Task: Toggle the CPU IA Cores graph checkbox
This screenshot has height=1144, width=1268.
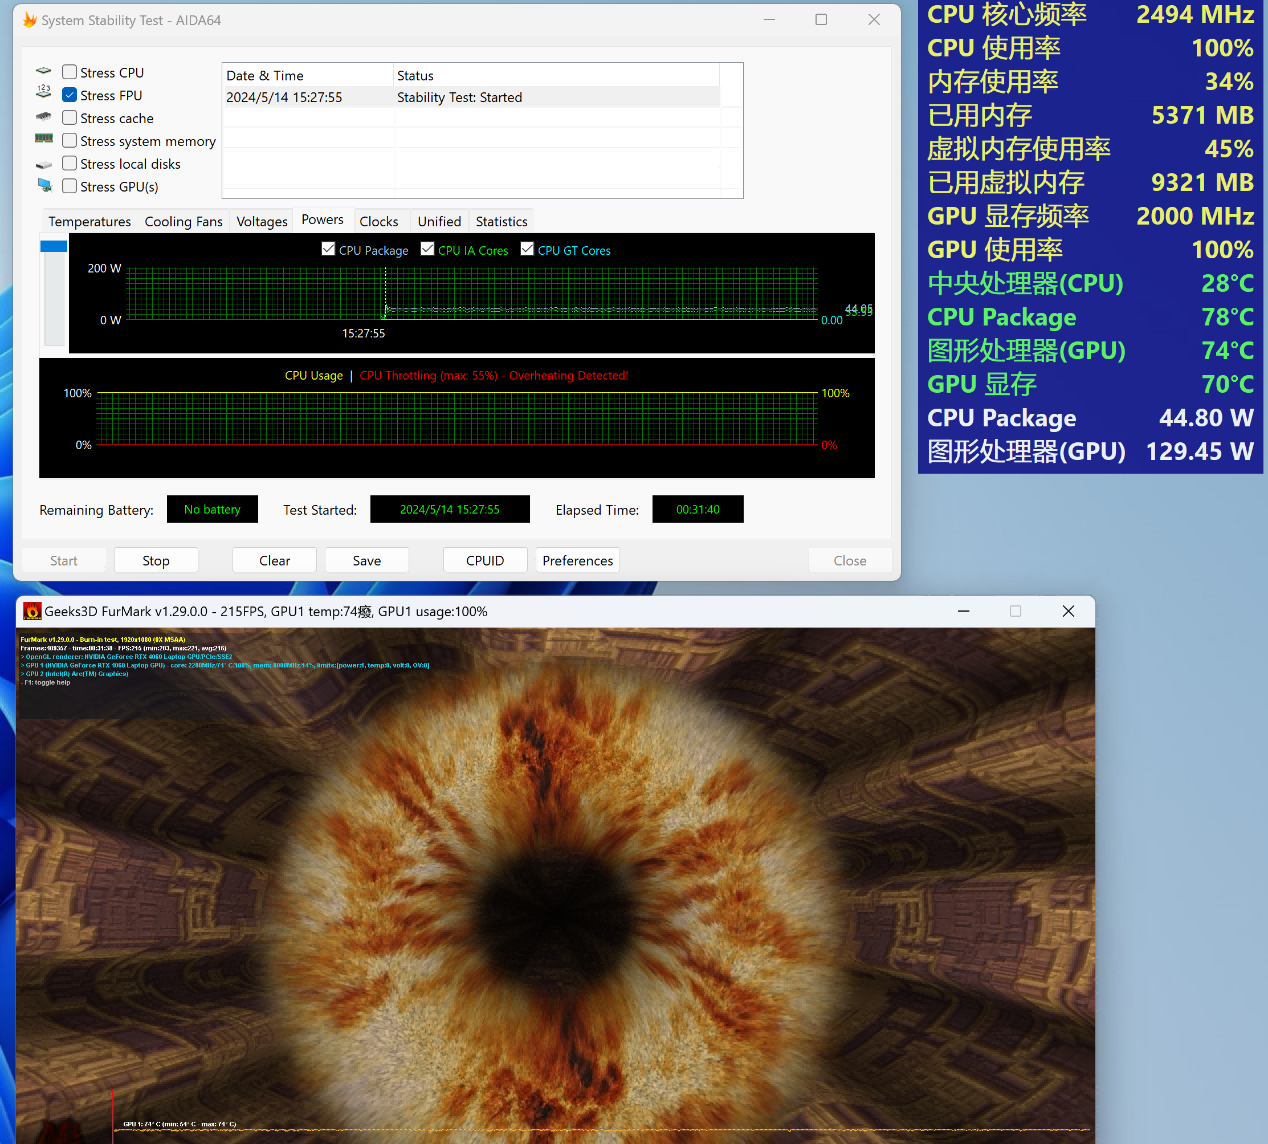Action: coord(428,249)
